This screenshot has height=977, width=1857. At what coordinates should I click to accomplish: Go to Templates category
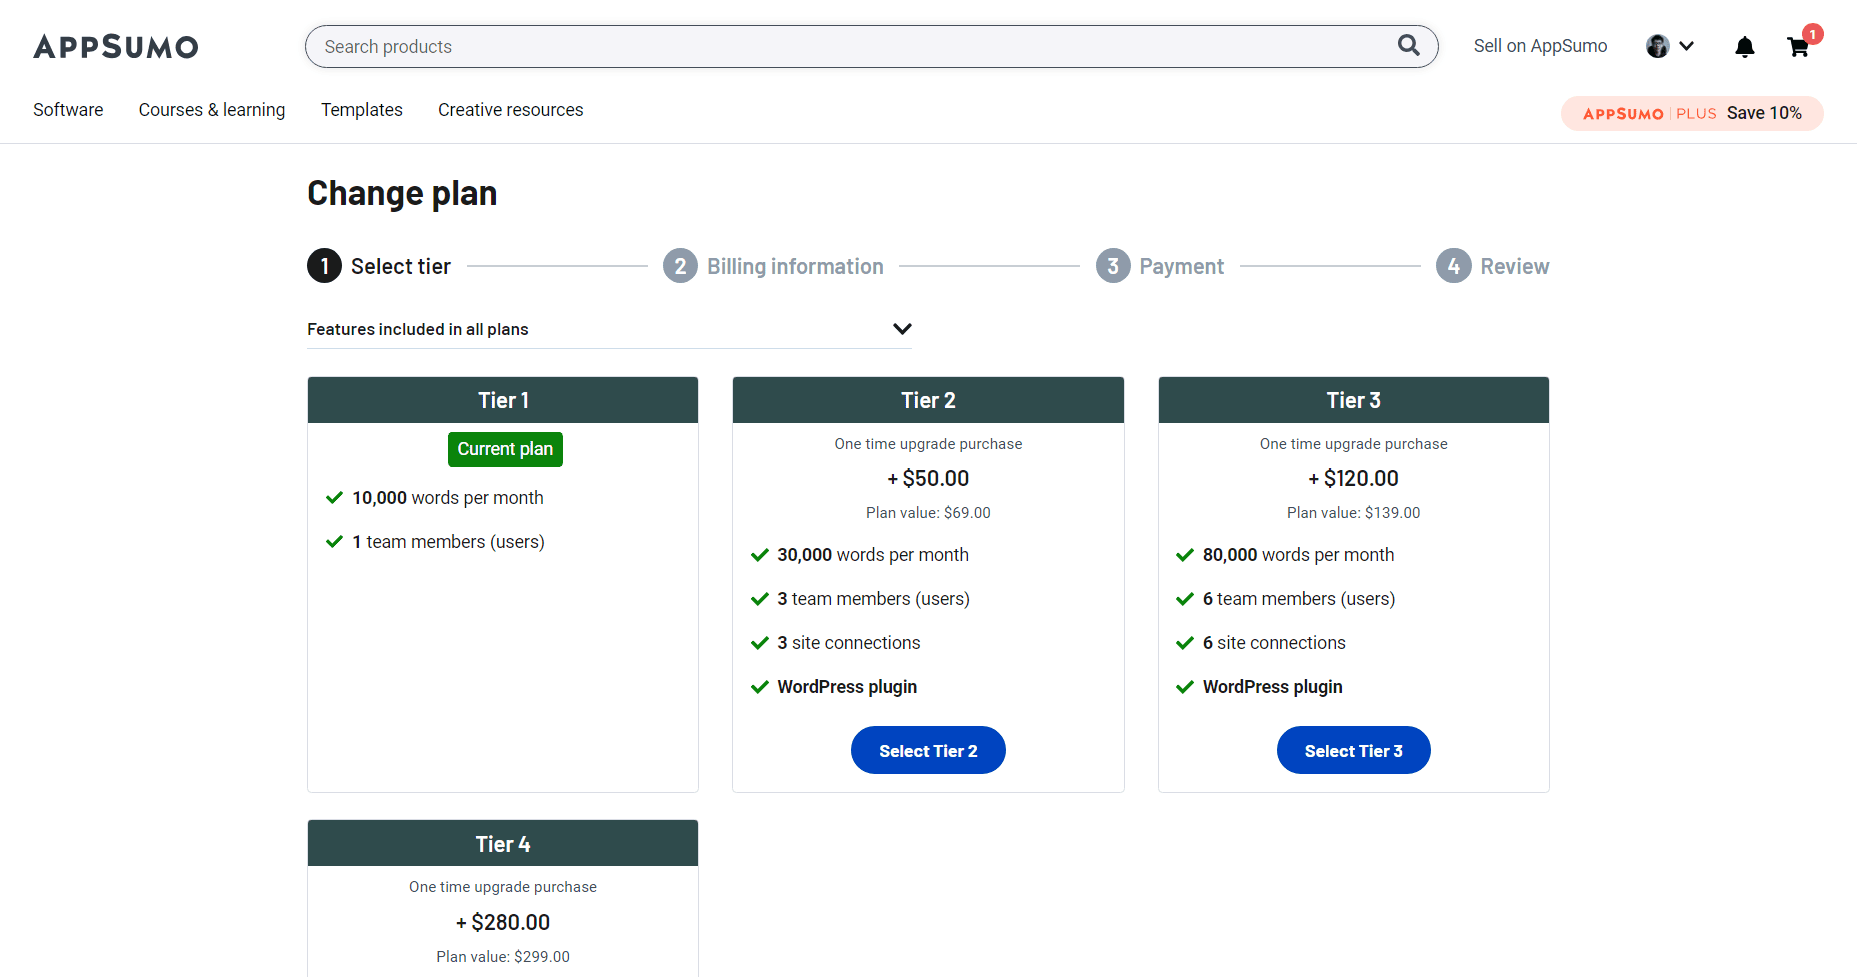[x=362, y=110]
